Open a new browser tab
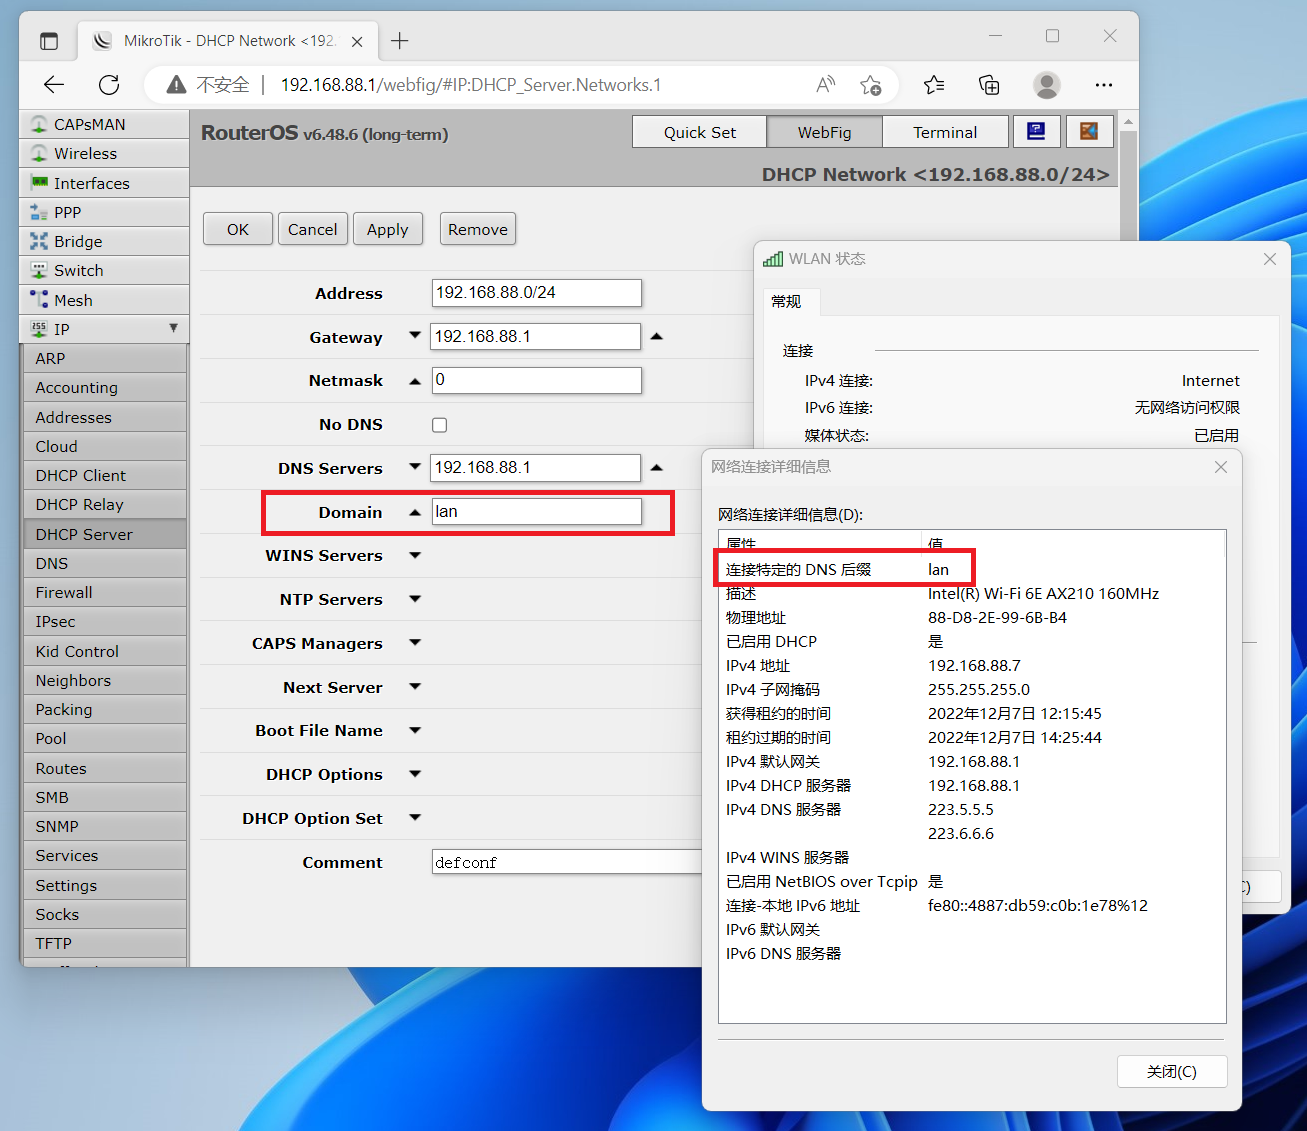 click(x=400, y=40)
